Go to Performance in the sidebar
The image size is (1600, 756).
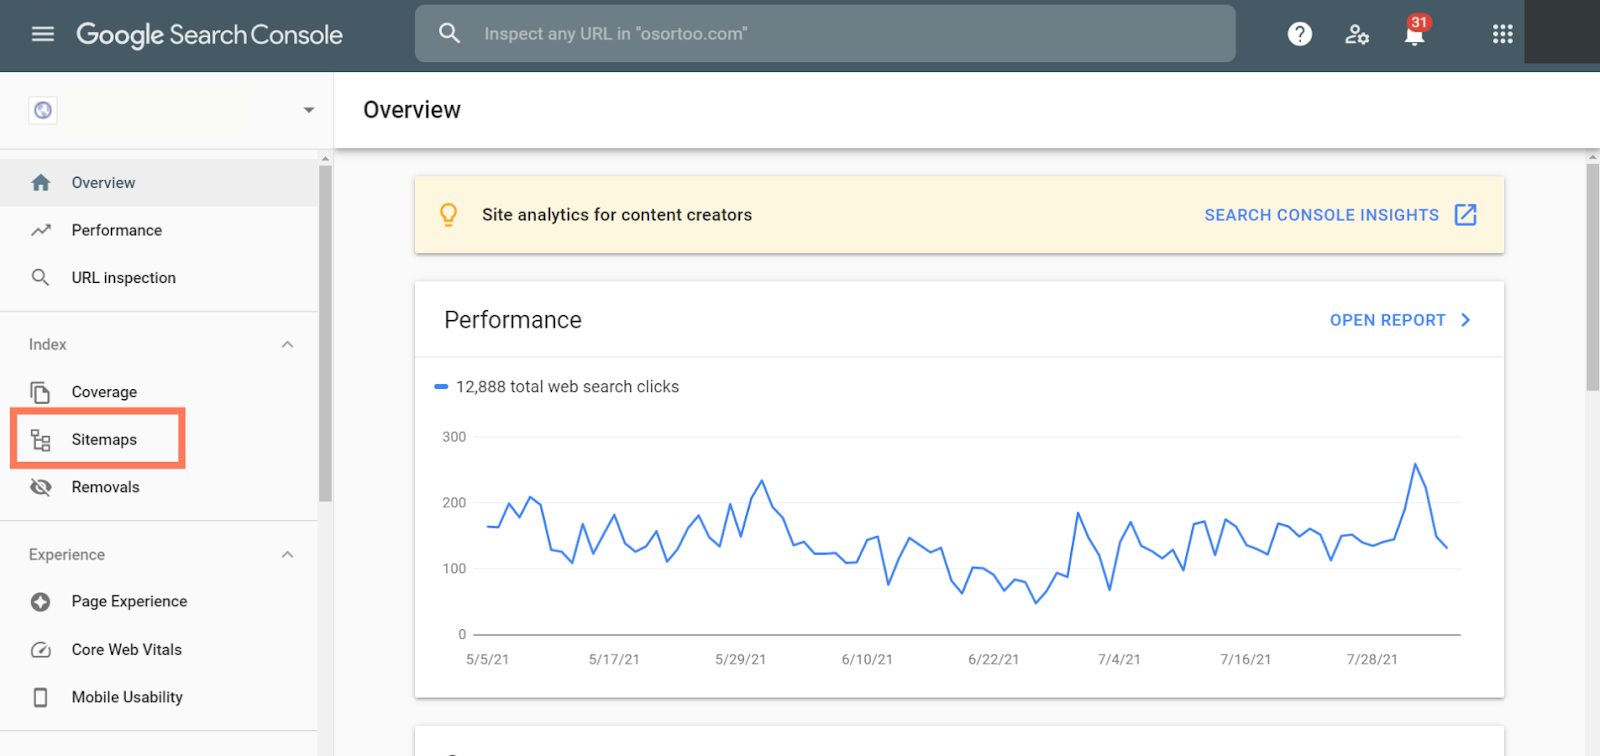tap(116, 230)
